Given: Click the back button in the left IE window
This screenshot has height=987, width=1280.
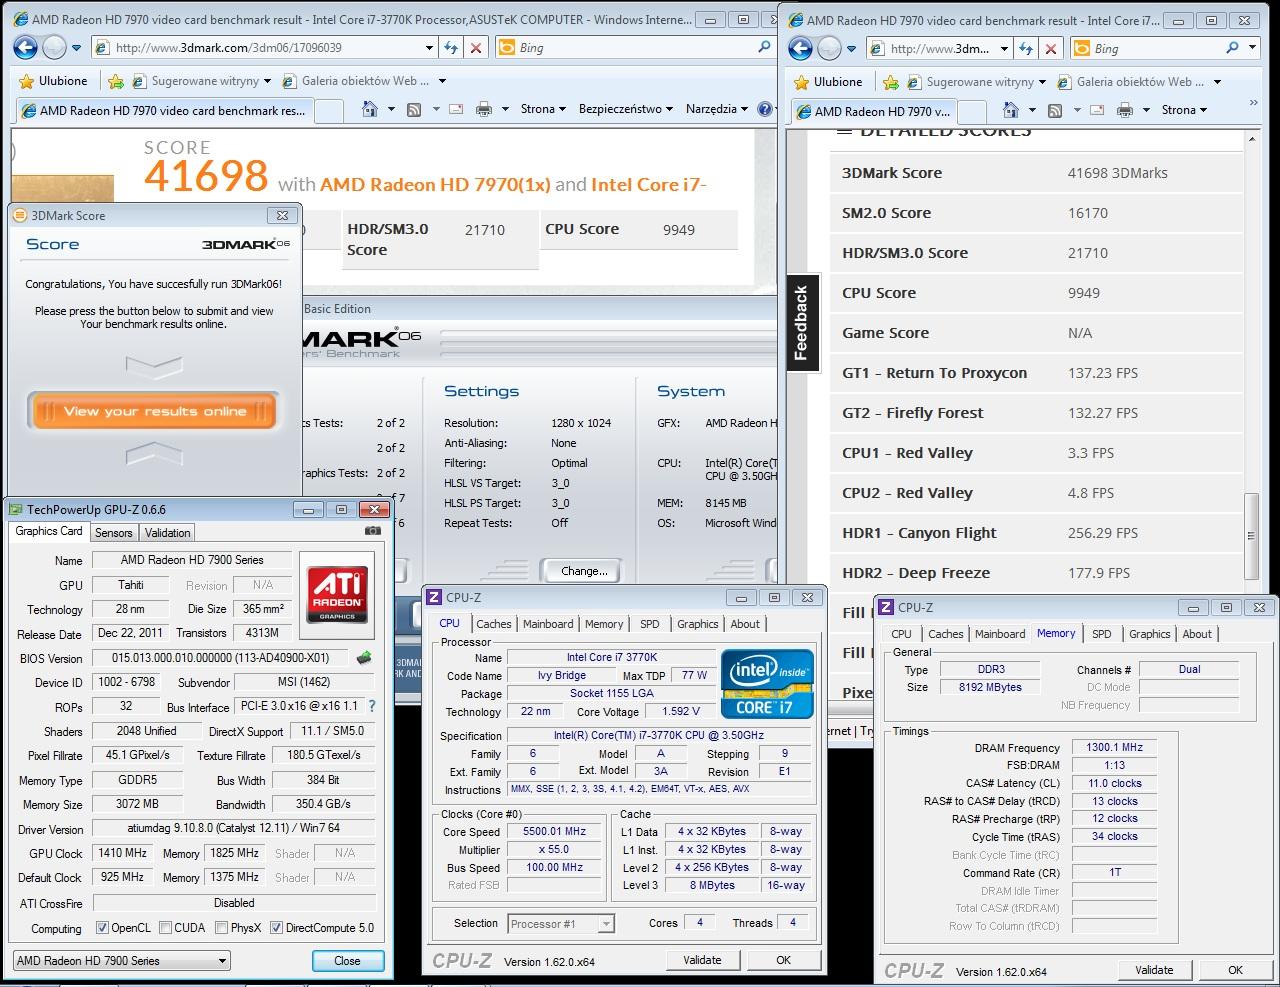Looking at the screenshot, I should click(x=25, y=47).
